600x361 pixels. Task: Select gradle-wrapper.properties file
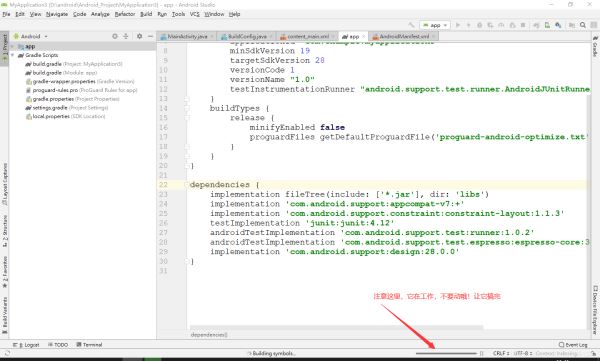click(x=80, y=82)
